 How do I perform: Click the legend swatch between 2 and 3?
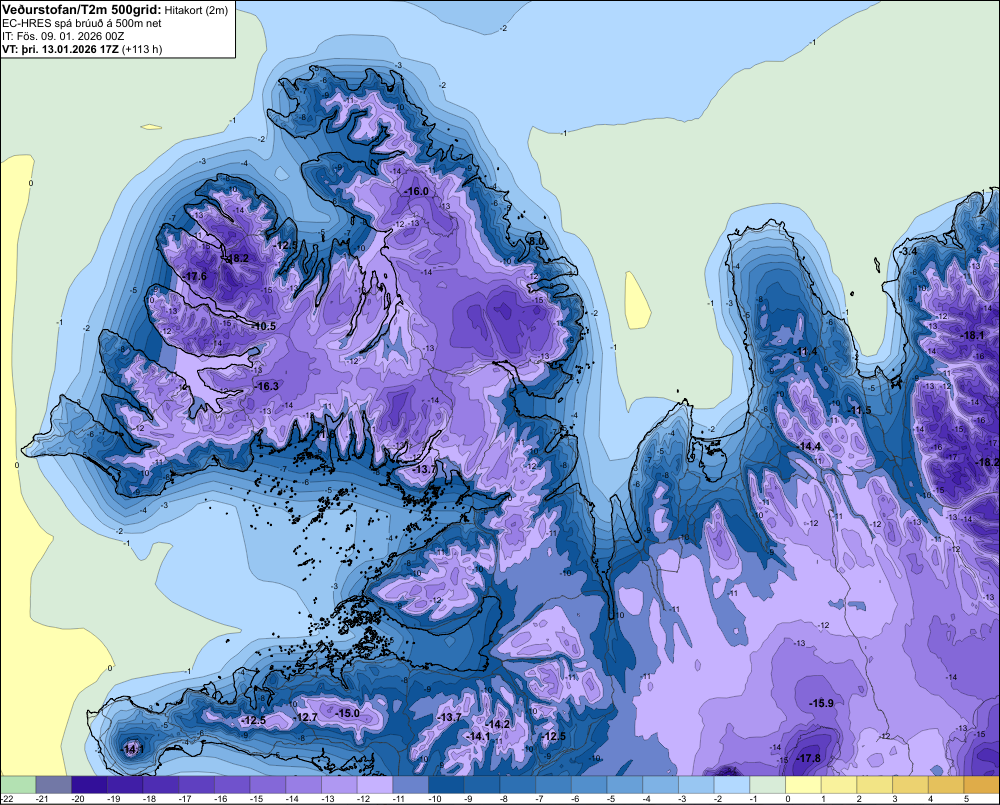coord(875,785)
